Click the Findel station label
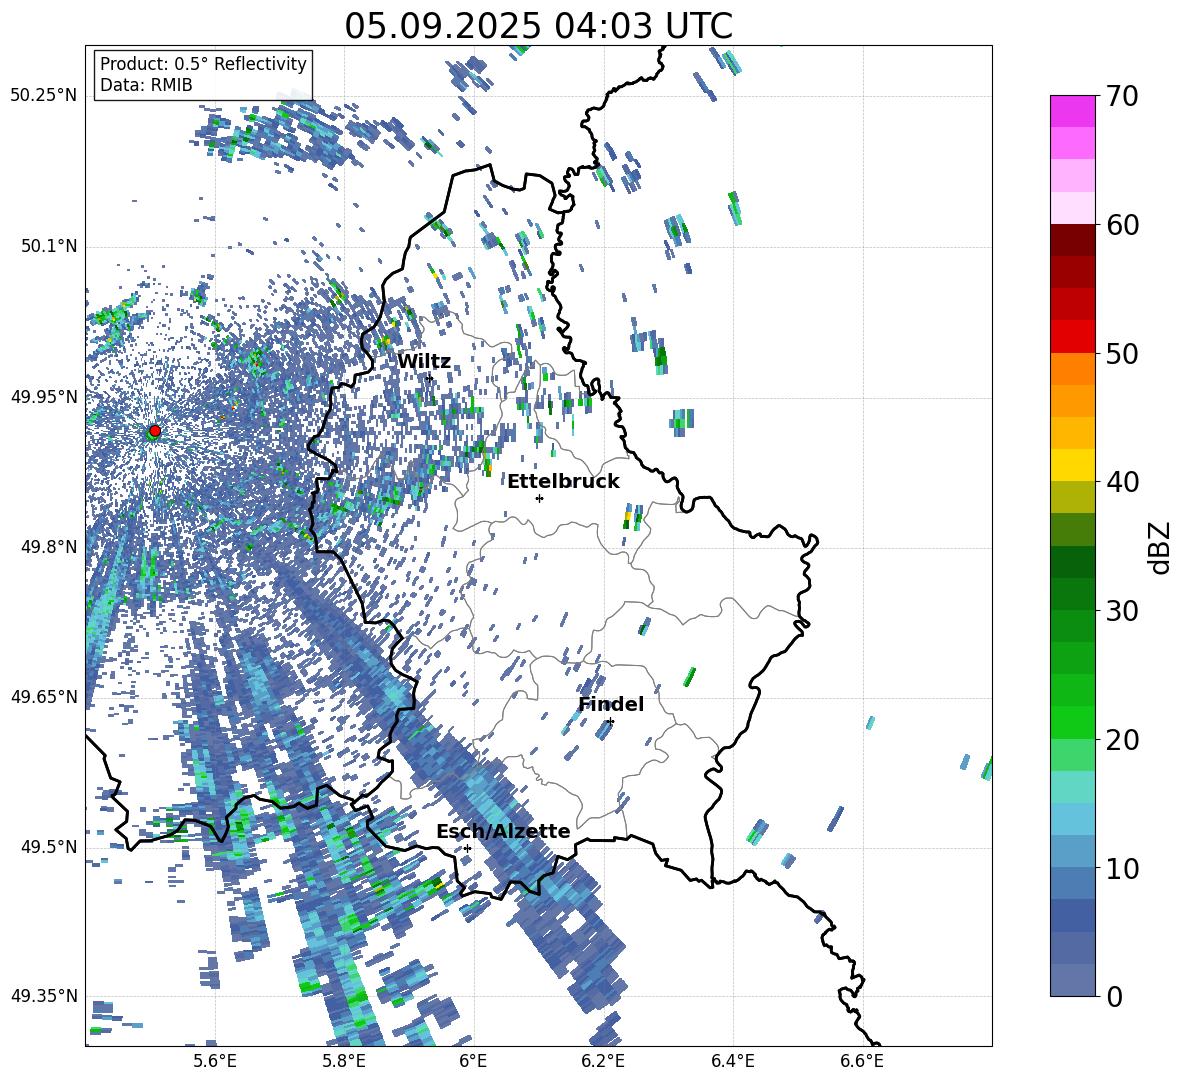1184x1081 pixels. point(611,704)
